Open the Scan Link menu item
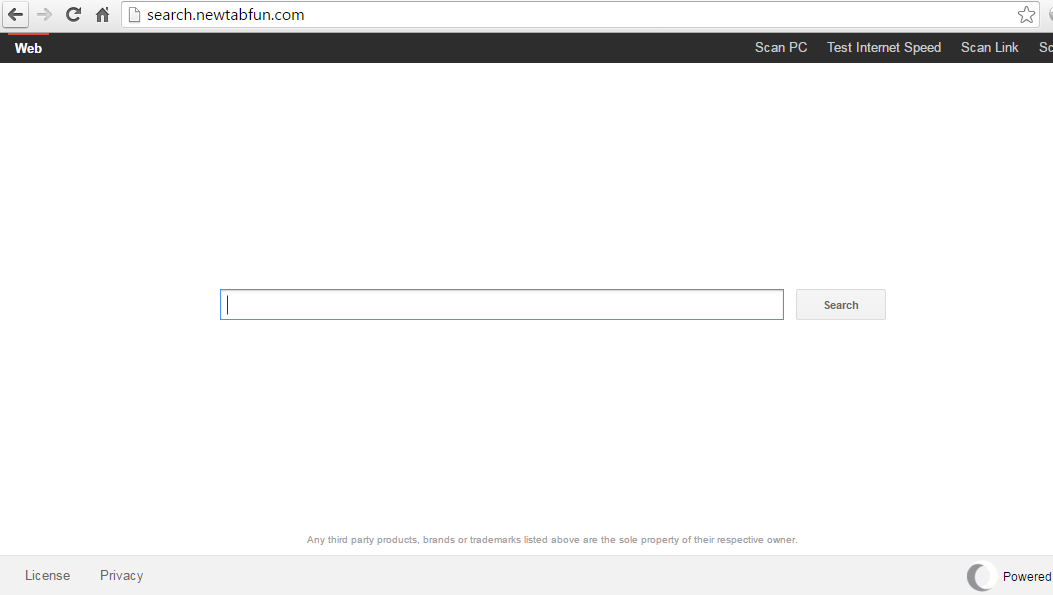The image size is (1053, 595). pos(989,48)
